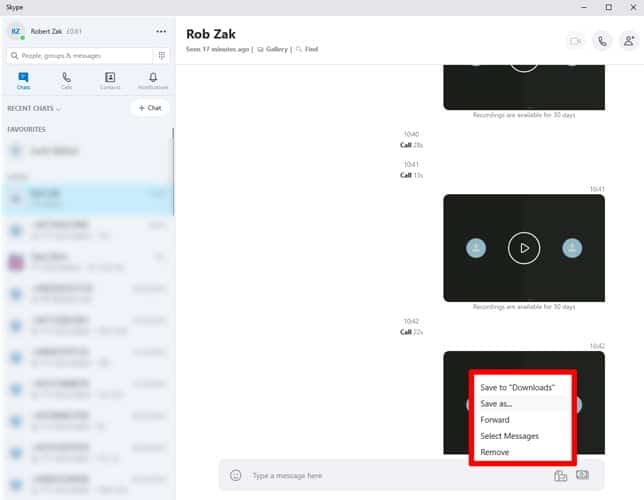
Task: Start a new chat with + Chat button
Action: coord(150,108)
